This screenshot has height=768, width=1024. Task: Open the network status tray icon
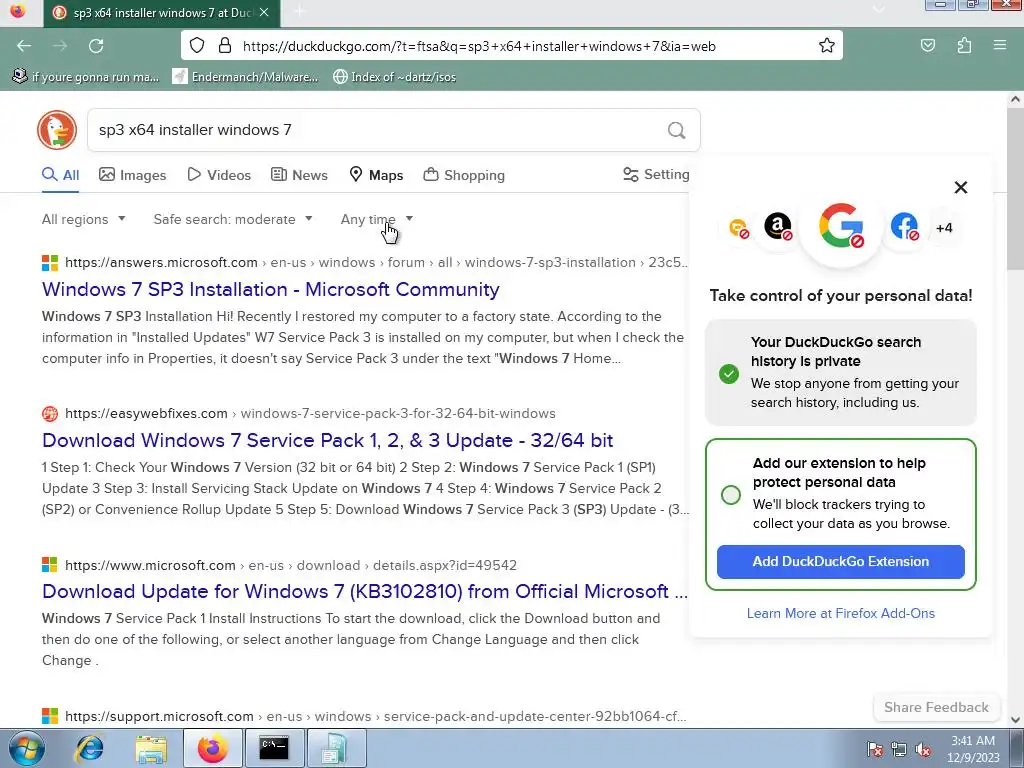[899, 749]
